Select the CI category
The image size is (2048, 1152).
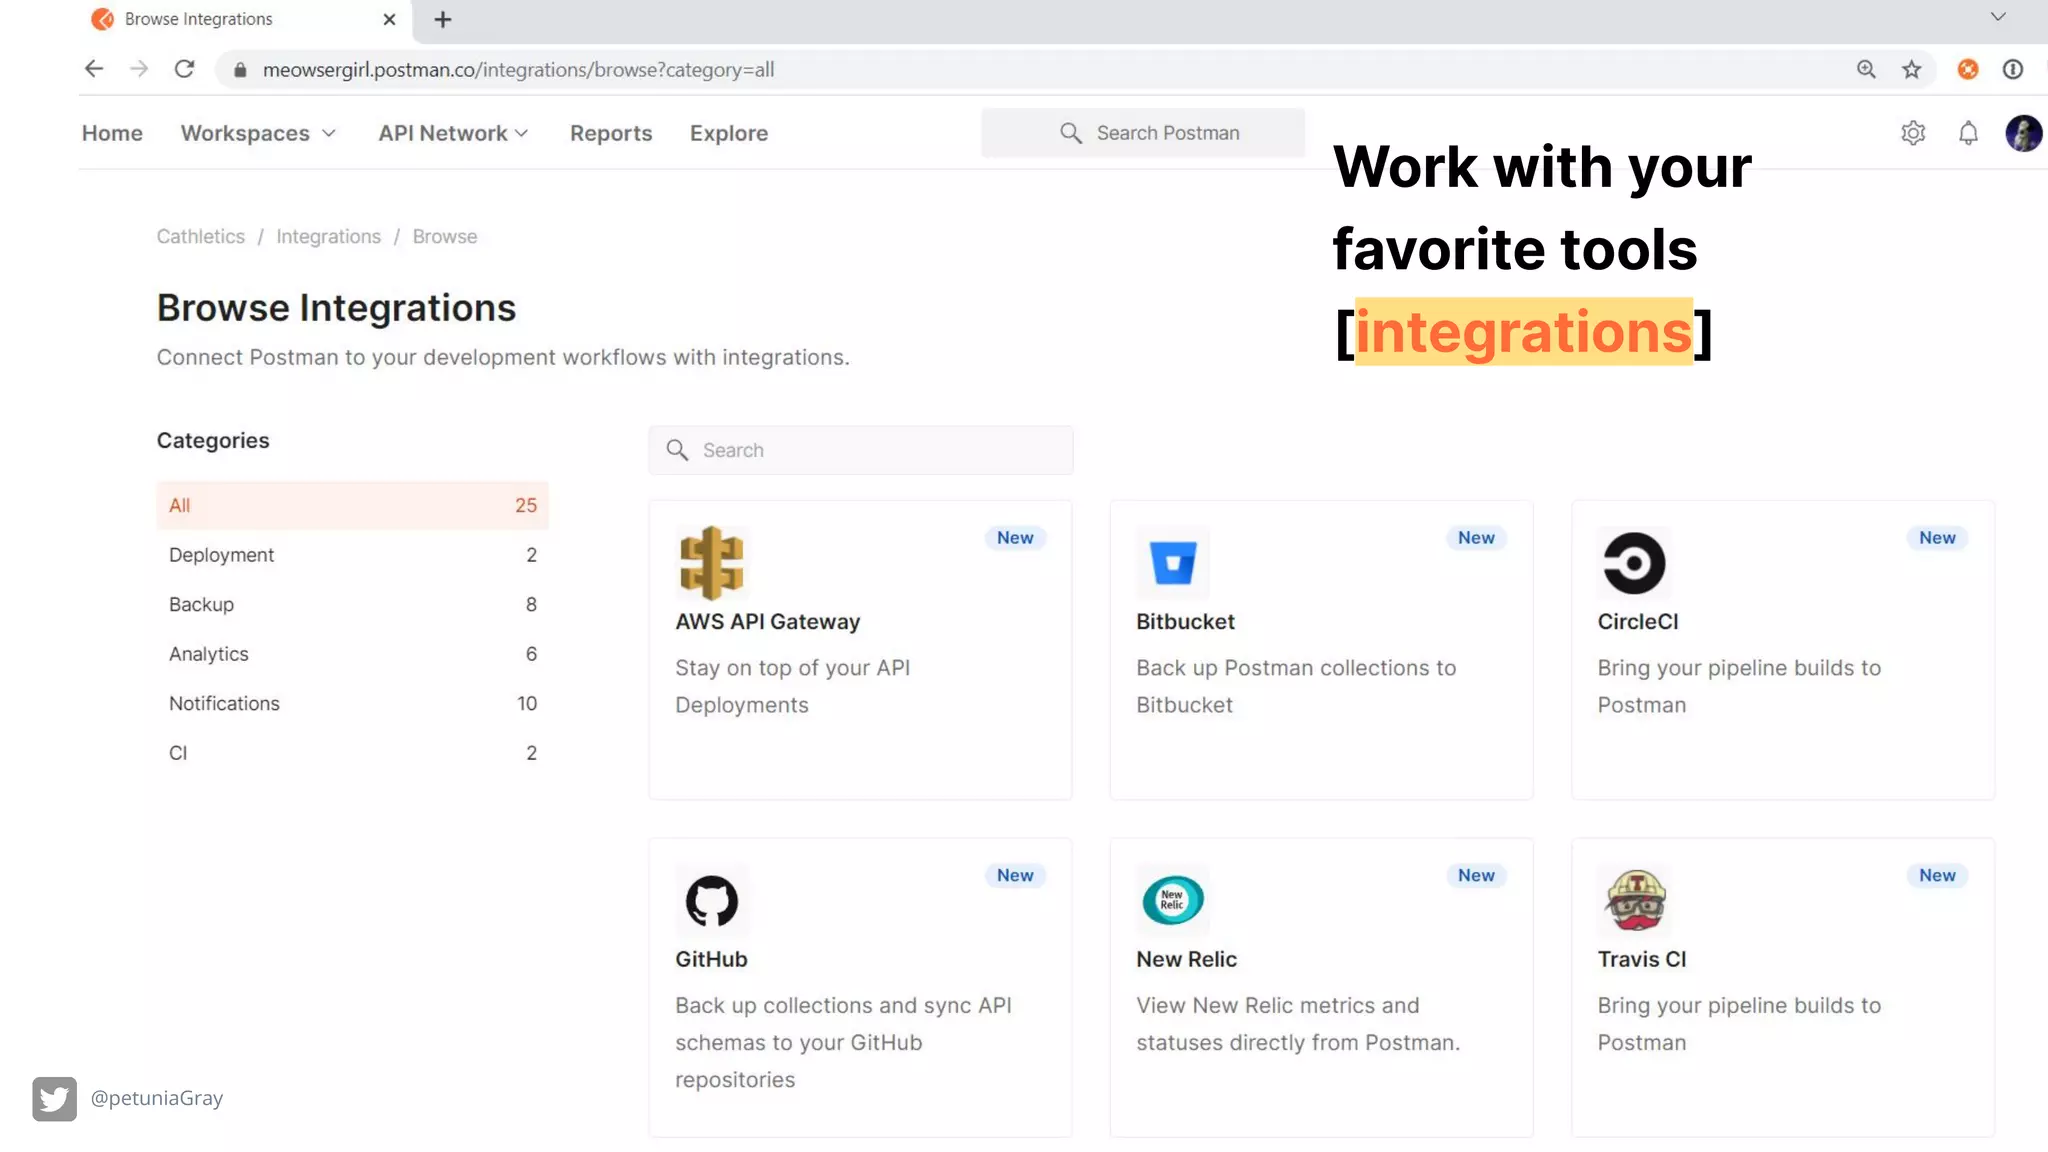coord(352,753)
